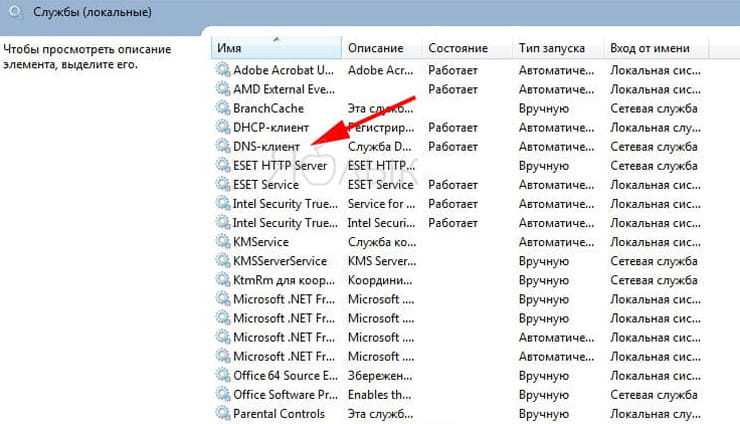Click the Регистрир... description of DHCP-клиент
This screenshot has width=740, height=424.
coord(381,127)
